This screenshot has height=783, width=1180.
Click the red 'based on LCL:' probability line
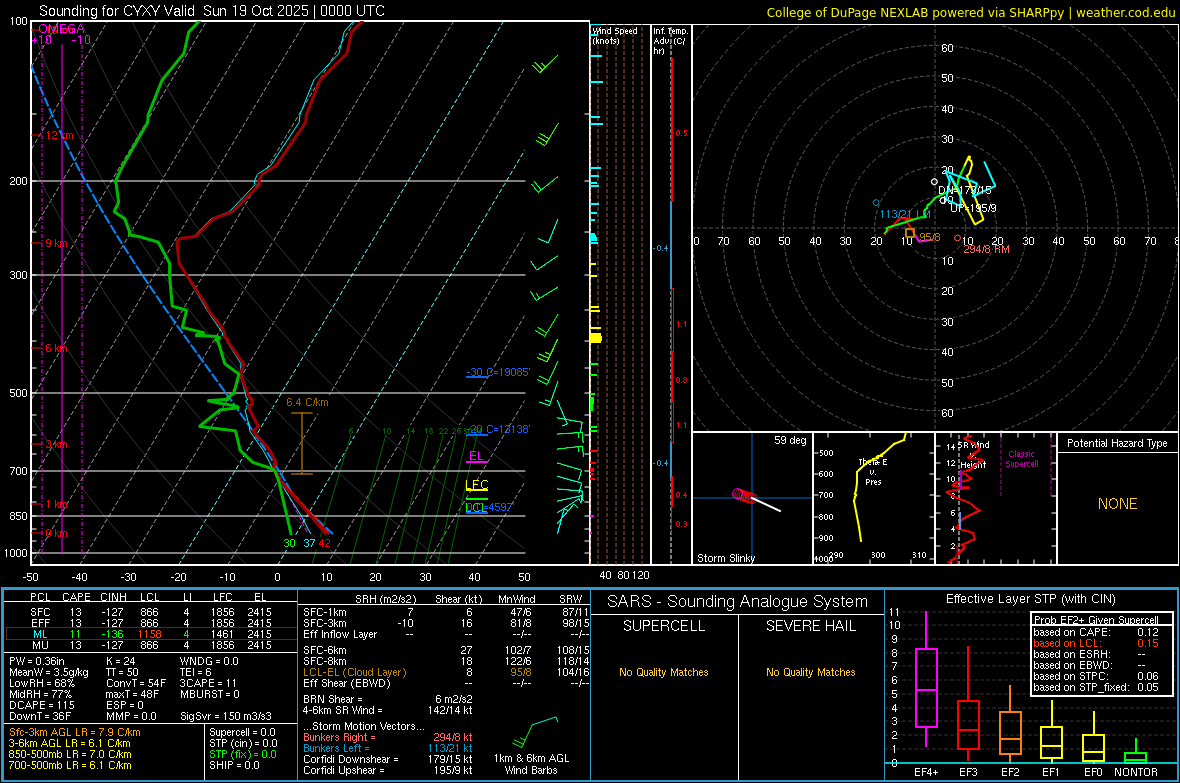[x=1096, y=643]
